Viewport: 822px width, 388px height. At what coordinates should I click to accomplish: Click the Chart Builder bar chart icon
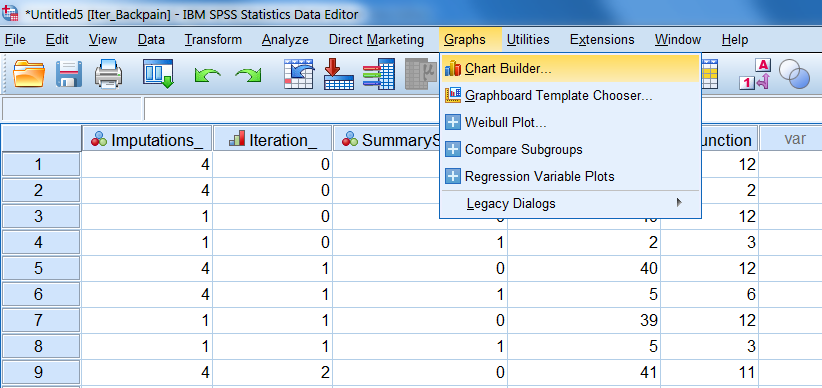pos(452,68)
